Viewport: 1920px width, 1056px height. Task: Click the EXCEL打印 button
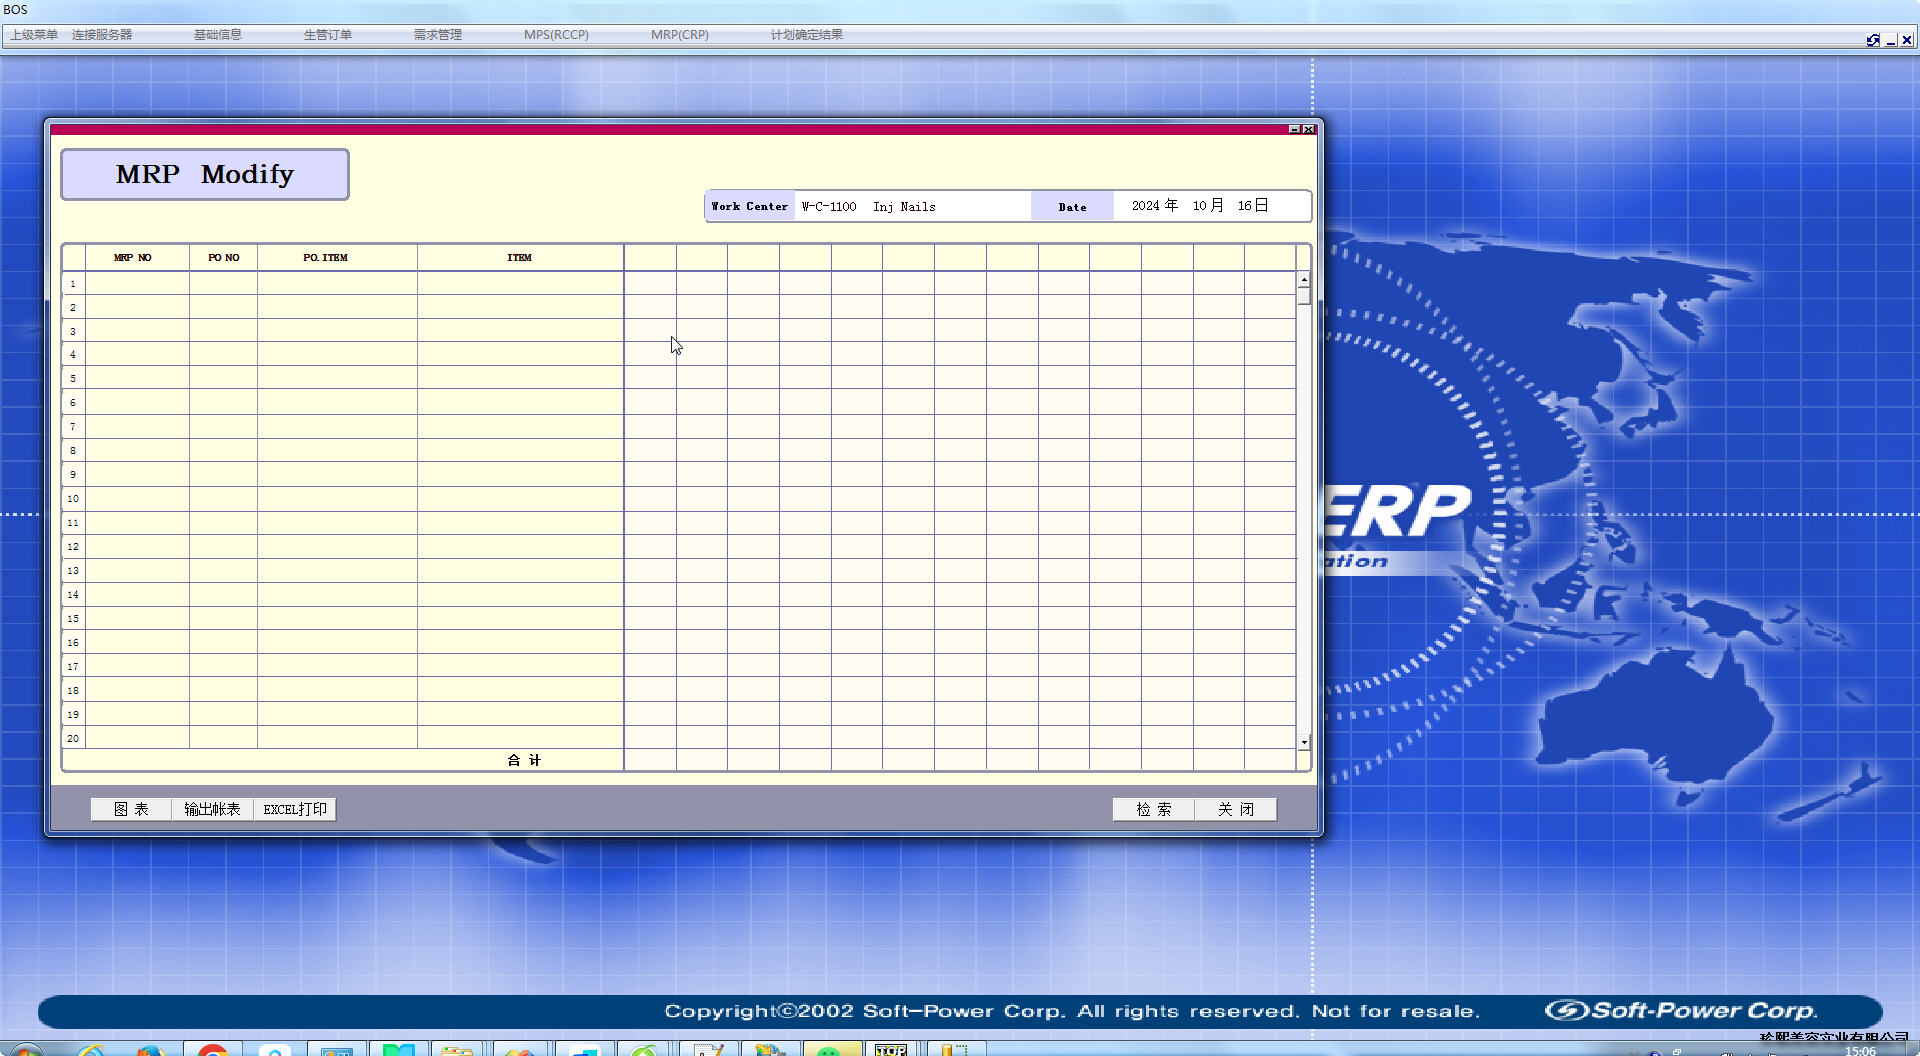click(295, 809)
